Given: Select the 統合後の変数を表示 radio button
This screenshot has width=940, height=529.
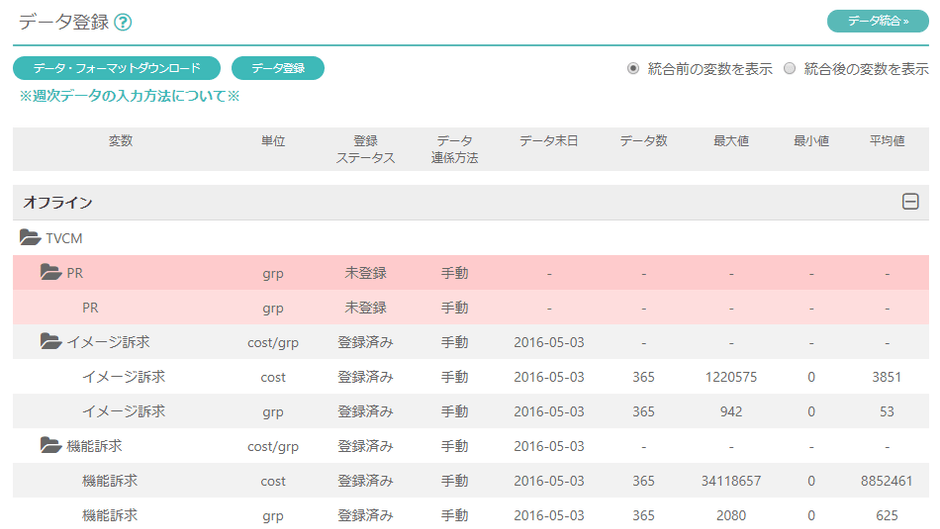Looking at the screenshot, I should tap(790, 69).
